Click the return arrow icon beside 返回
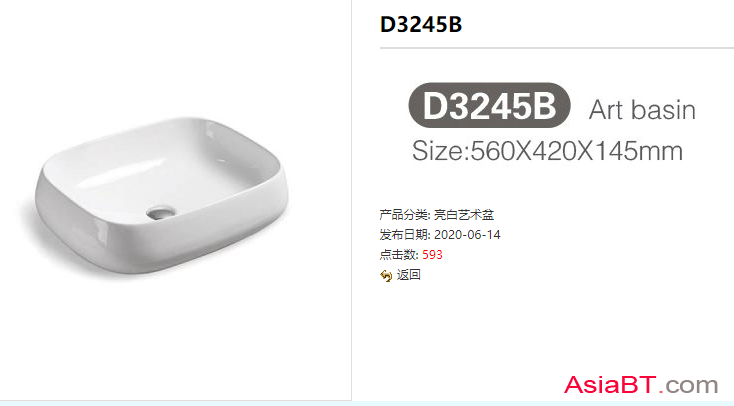Image resolution: width=734 pixels, height=406 pixels. [386, 276]
